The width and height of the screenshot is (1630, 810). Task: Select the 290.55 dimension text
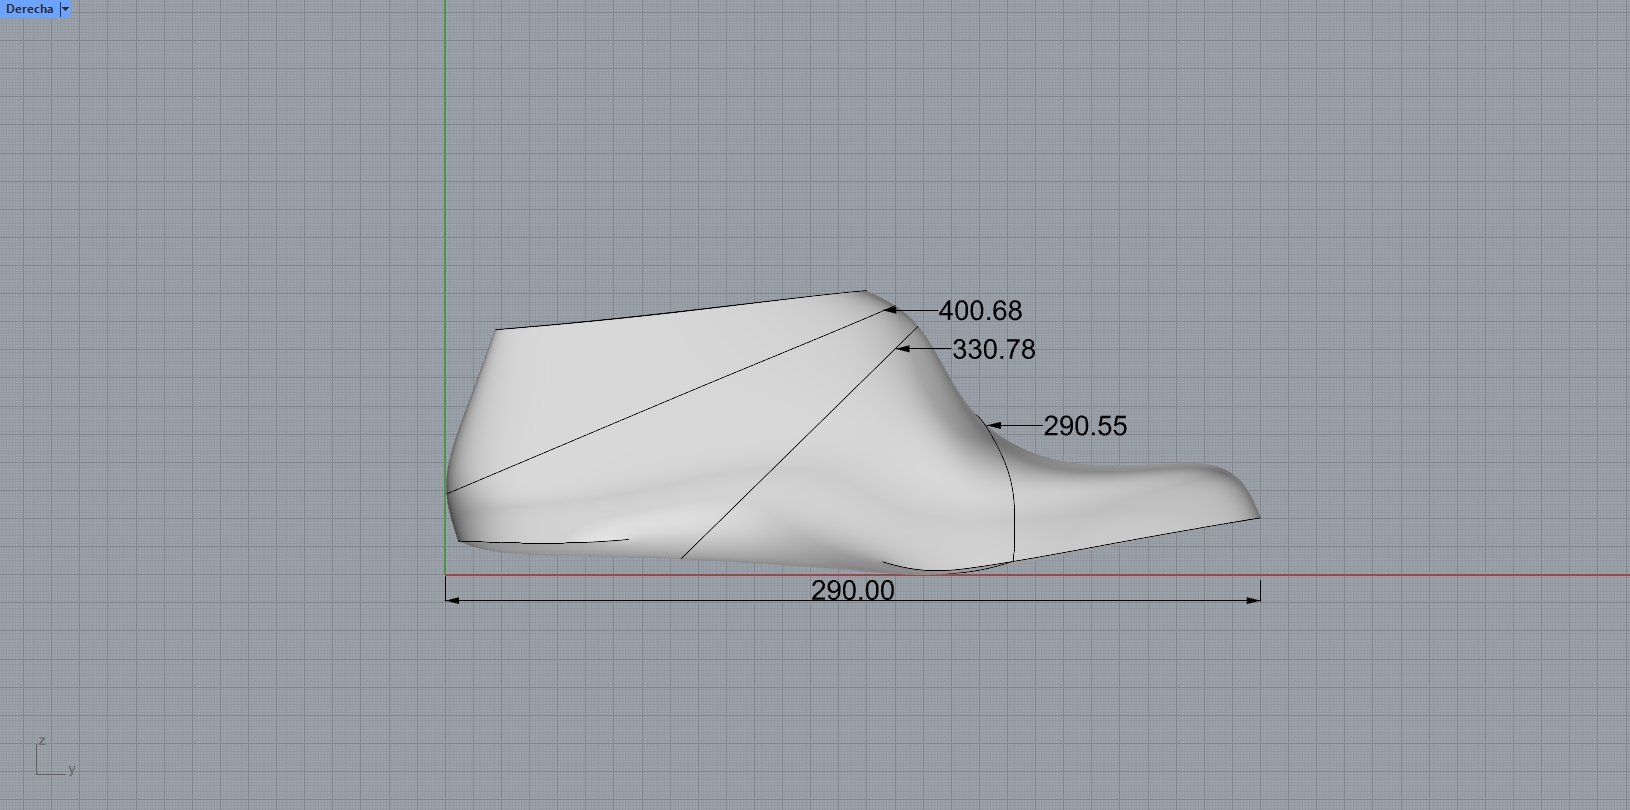1084,426
